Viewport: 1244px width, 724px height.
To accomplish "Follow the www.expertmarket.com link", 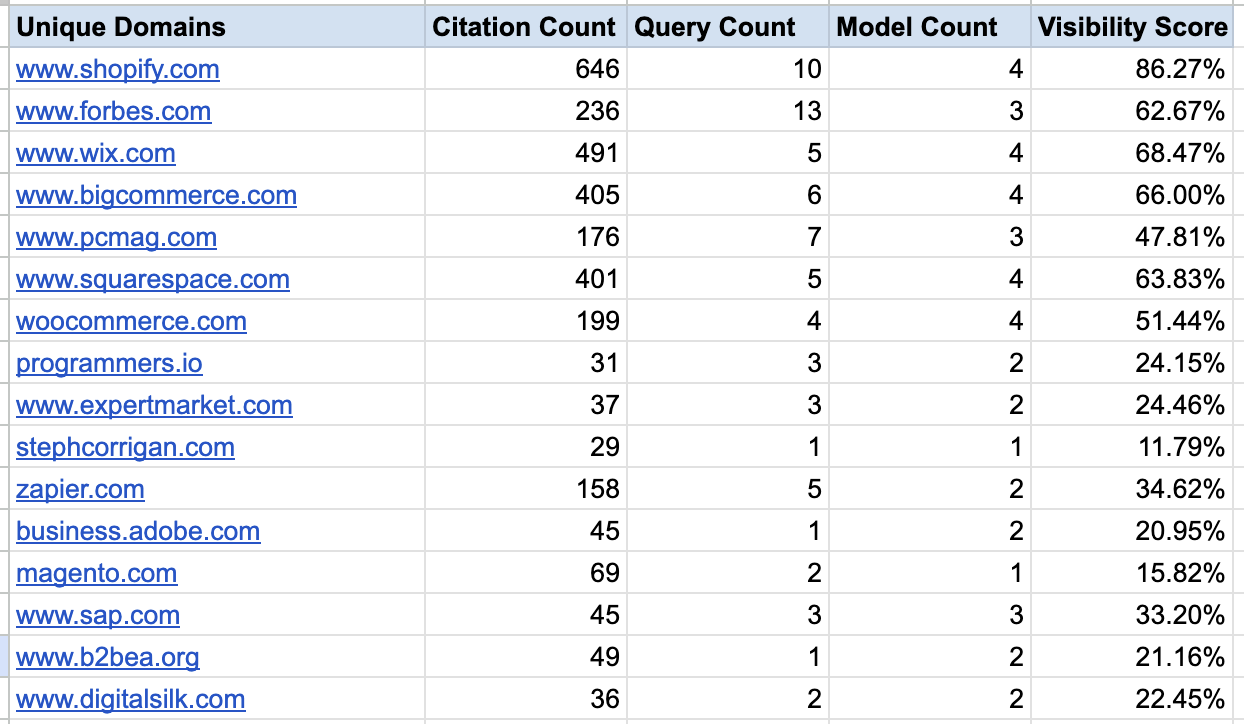I will 154,405.
